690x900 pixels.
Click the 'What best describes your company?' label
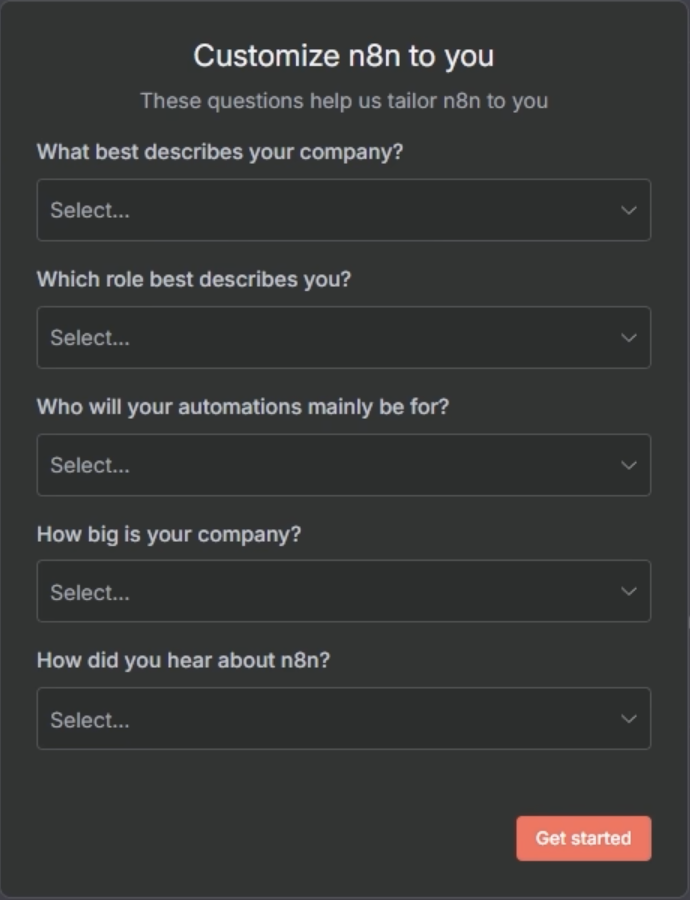coord(220,152)
